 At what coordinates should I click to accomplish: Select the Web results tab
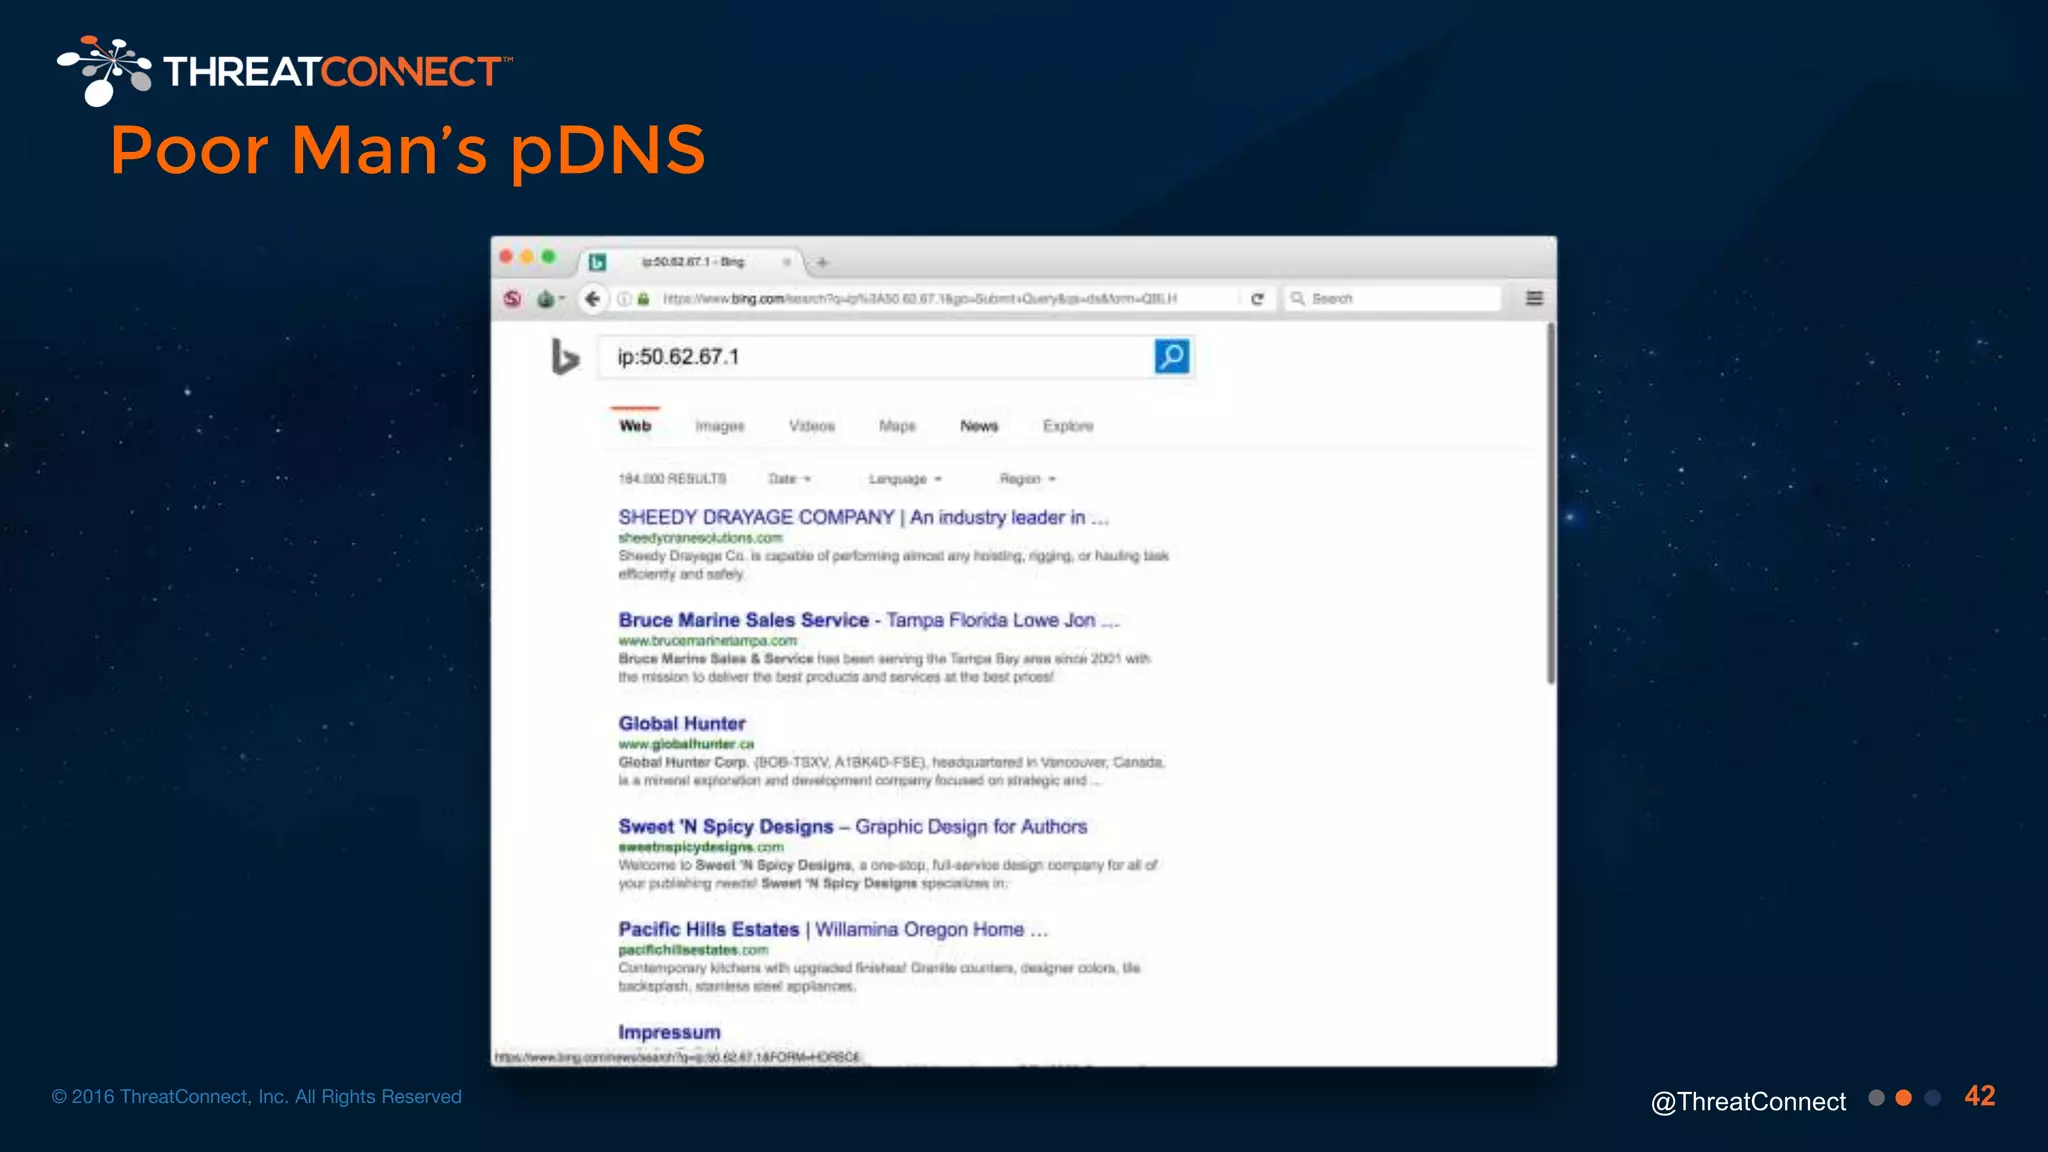635,426
